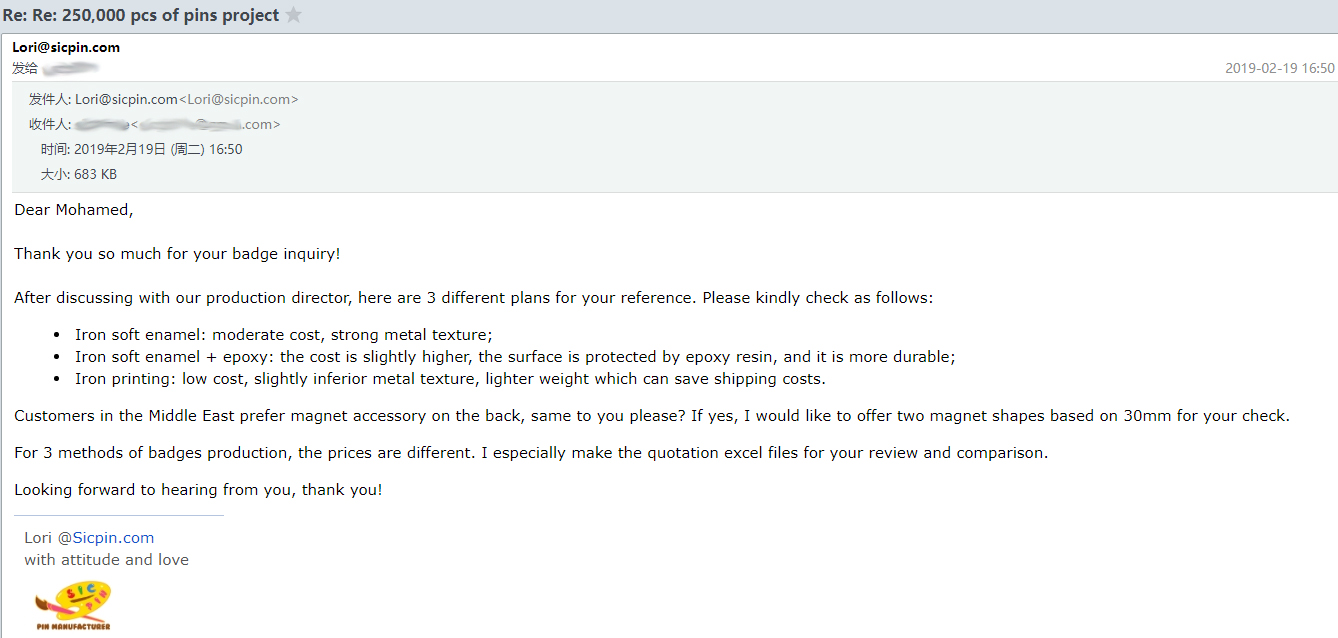The height and width of the screenshot is (638, 1338).
Task: Click sender address in 发件人 row
Action: pos(186,99)
